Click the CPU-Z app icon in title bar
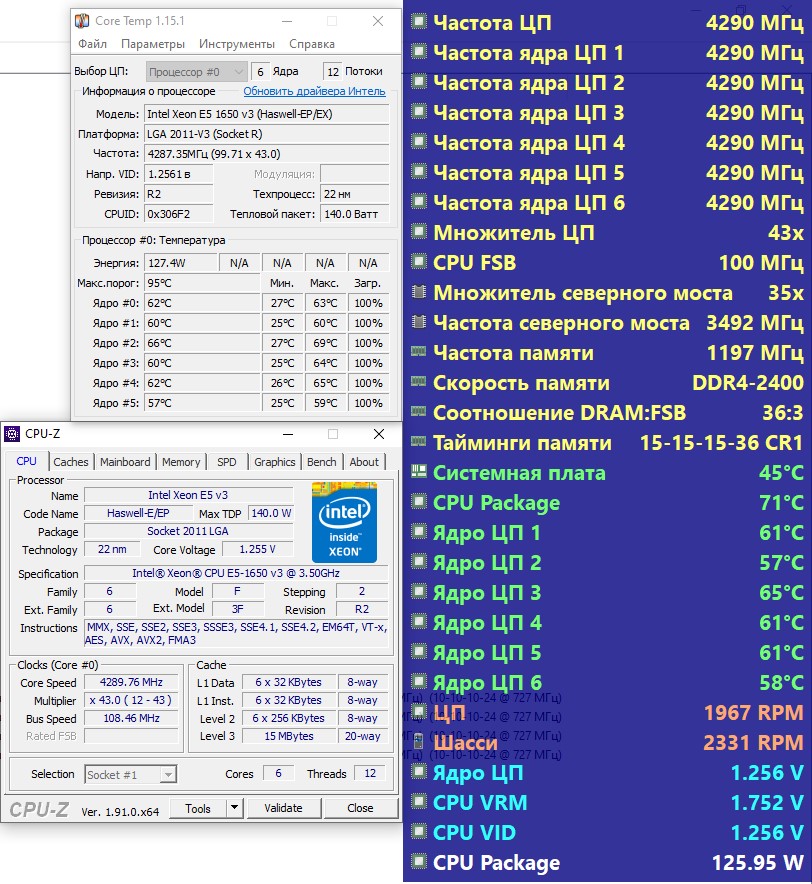The width and height of the screenshot is (812, 884). pyautogui.click(x=11, y=434)
